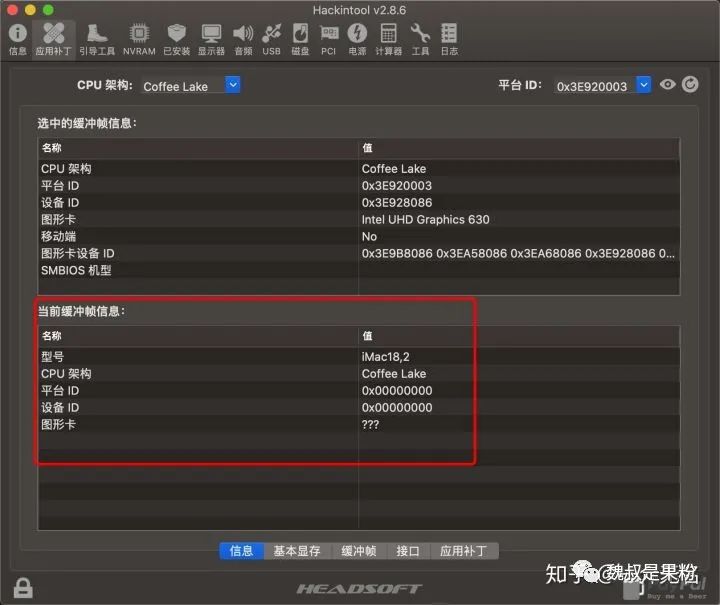Screen dimensions: 720x605
Task: Open the PCI card icon
Action: click(x=329, y=39)
